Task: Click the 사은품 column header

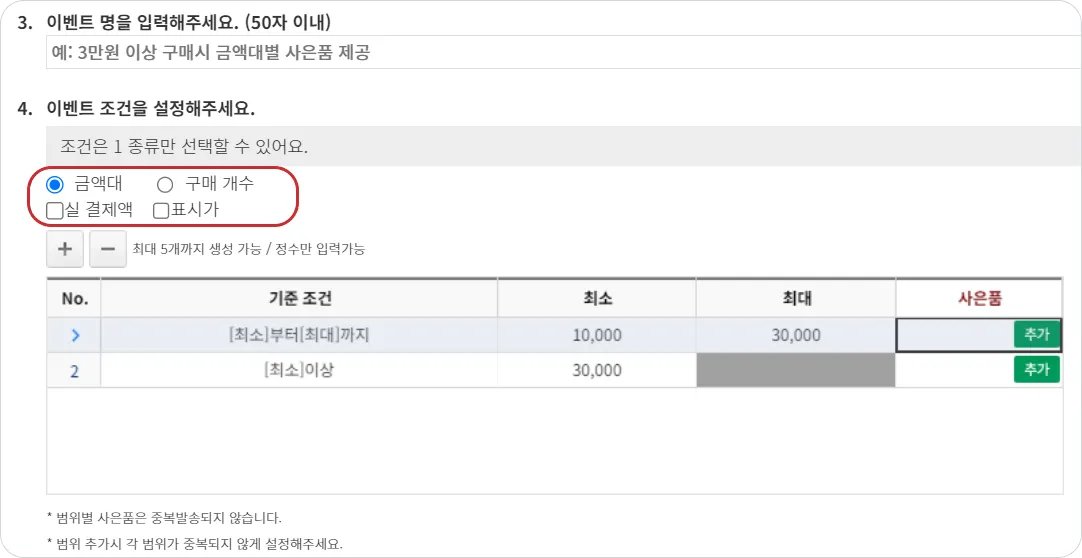Action: [978, 297]
